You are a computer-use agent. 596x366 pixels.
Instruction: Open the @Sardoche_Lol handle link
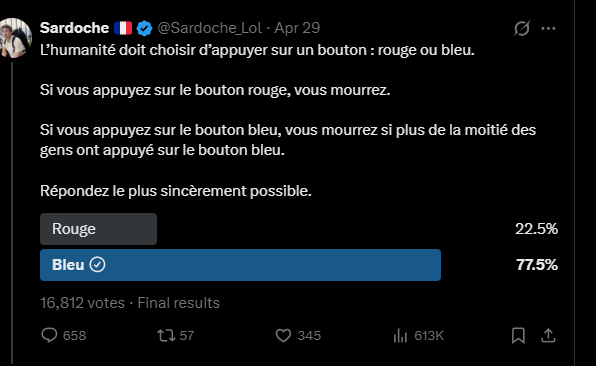click(209, 28)
